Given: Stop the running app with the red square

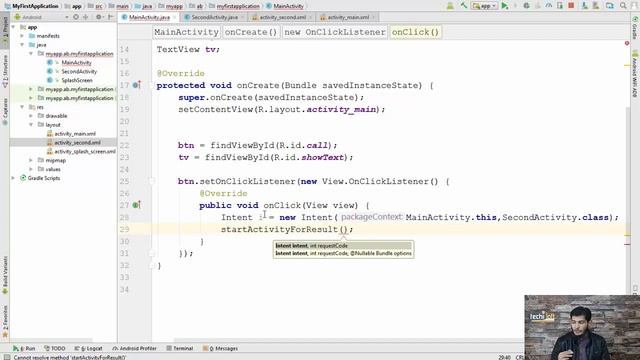Looking at the screenshot, I should point(571,6).
